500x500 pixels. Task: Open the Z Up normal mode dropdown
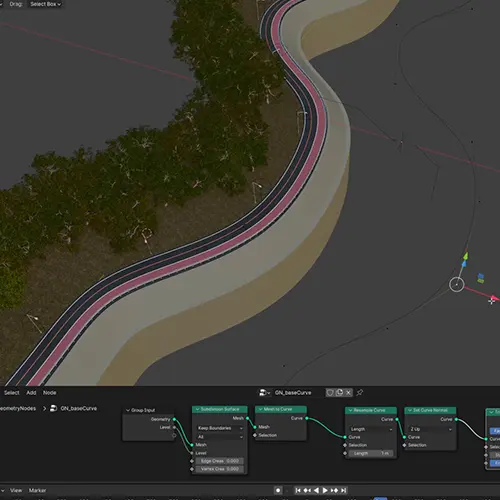(430, 429)
